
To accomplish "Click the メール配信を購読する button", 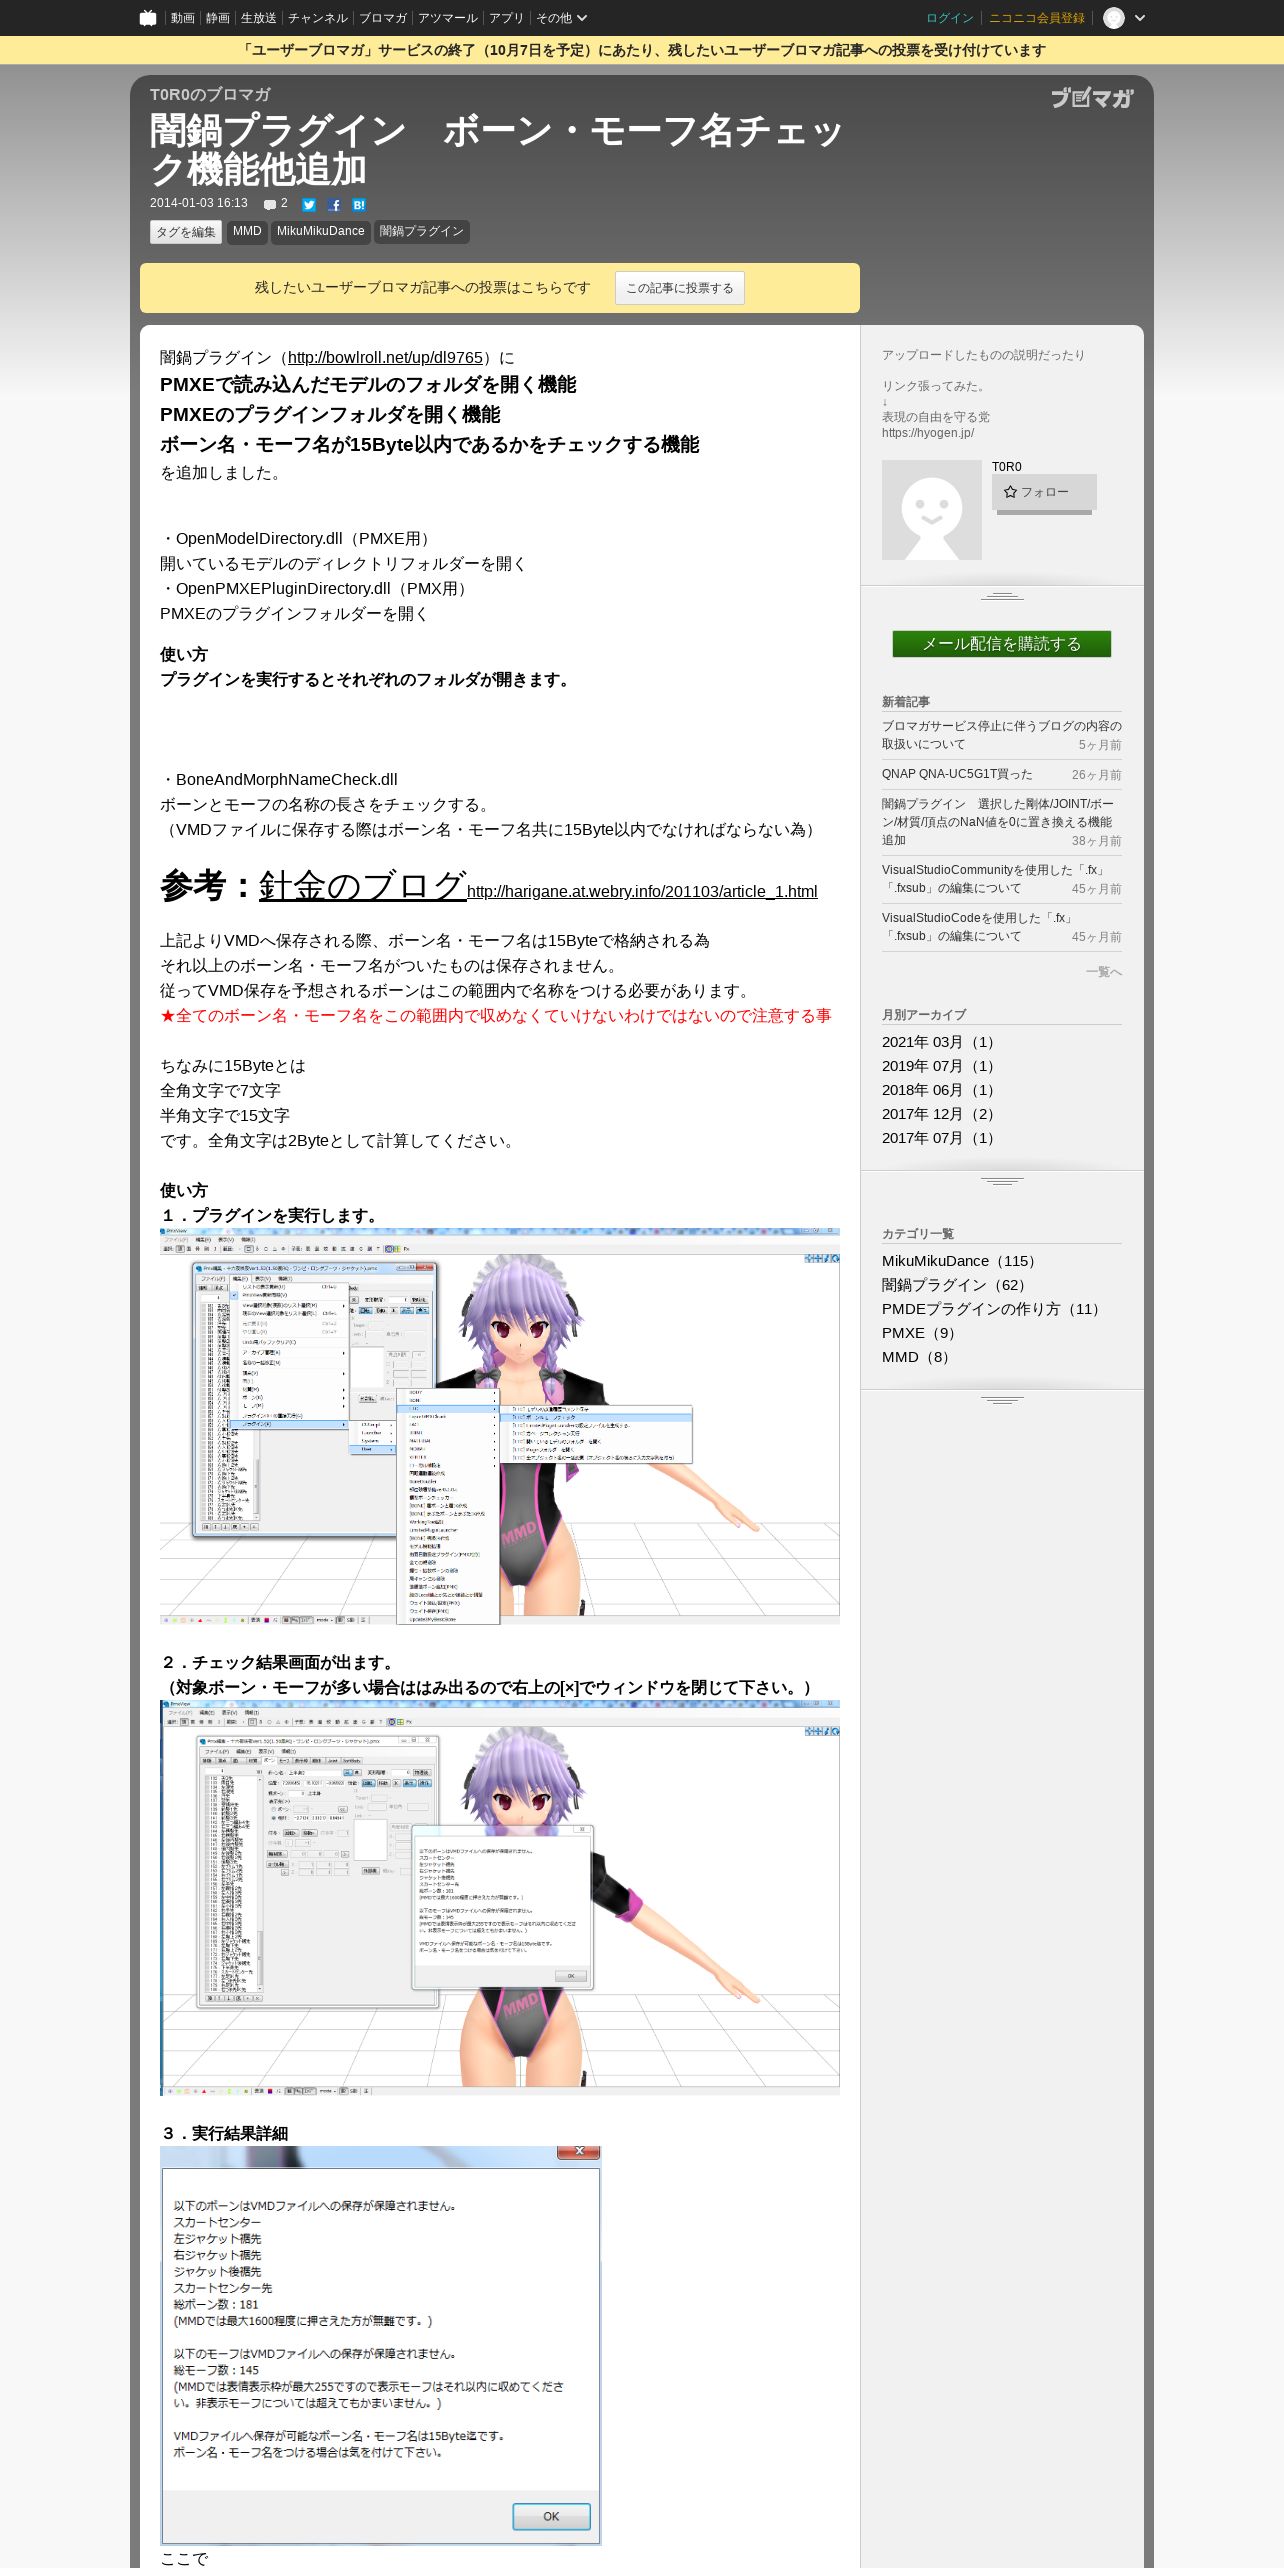I will click(x=1002, y=644).
